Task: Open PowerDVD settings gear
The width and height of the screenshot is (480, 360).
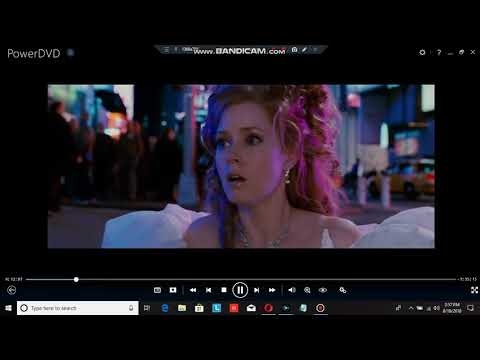Action: pos(422,52)
